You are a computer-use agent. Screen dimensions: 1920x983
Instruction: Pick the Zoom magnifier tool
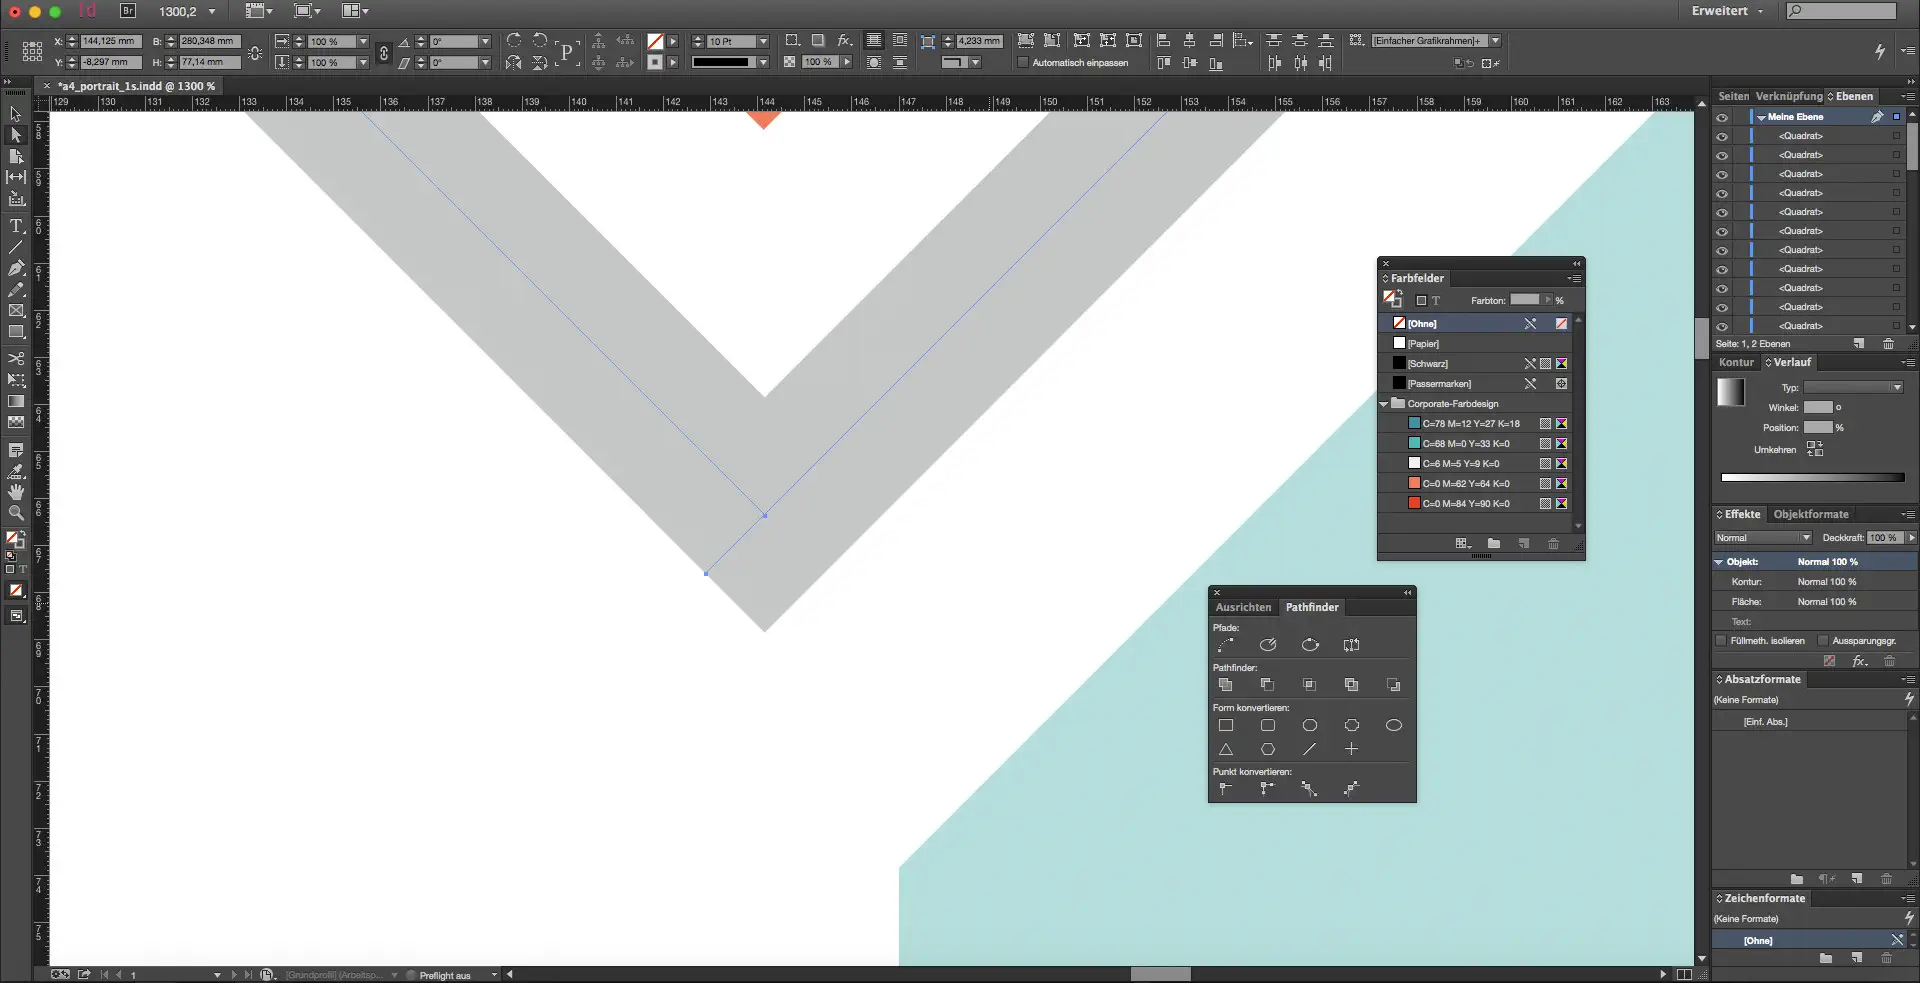[x=16, y=513]
